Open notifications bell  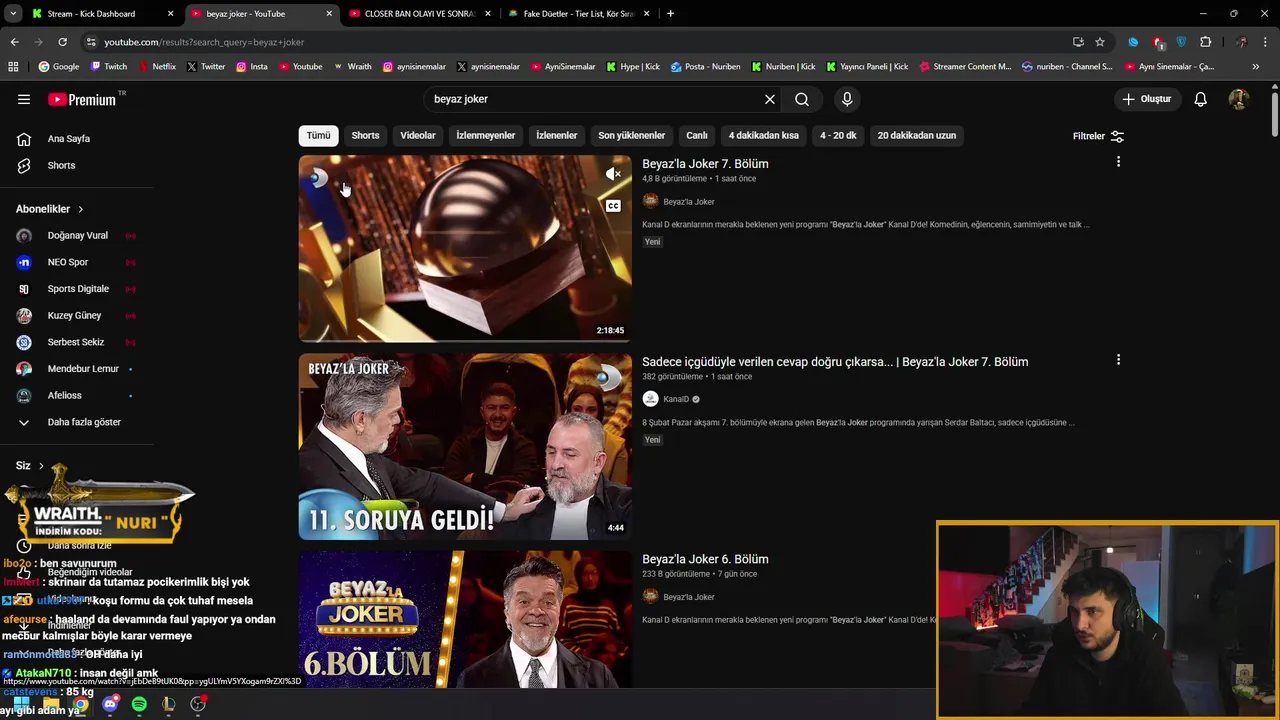(x=1200, y=99)
